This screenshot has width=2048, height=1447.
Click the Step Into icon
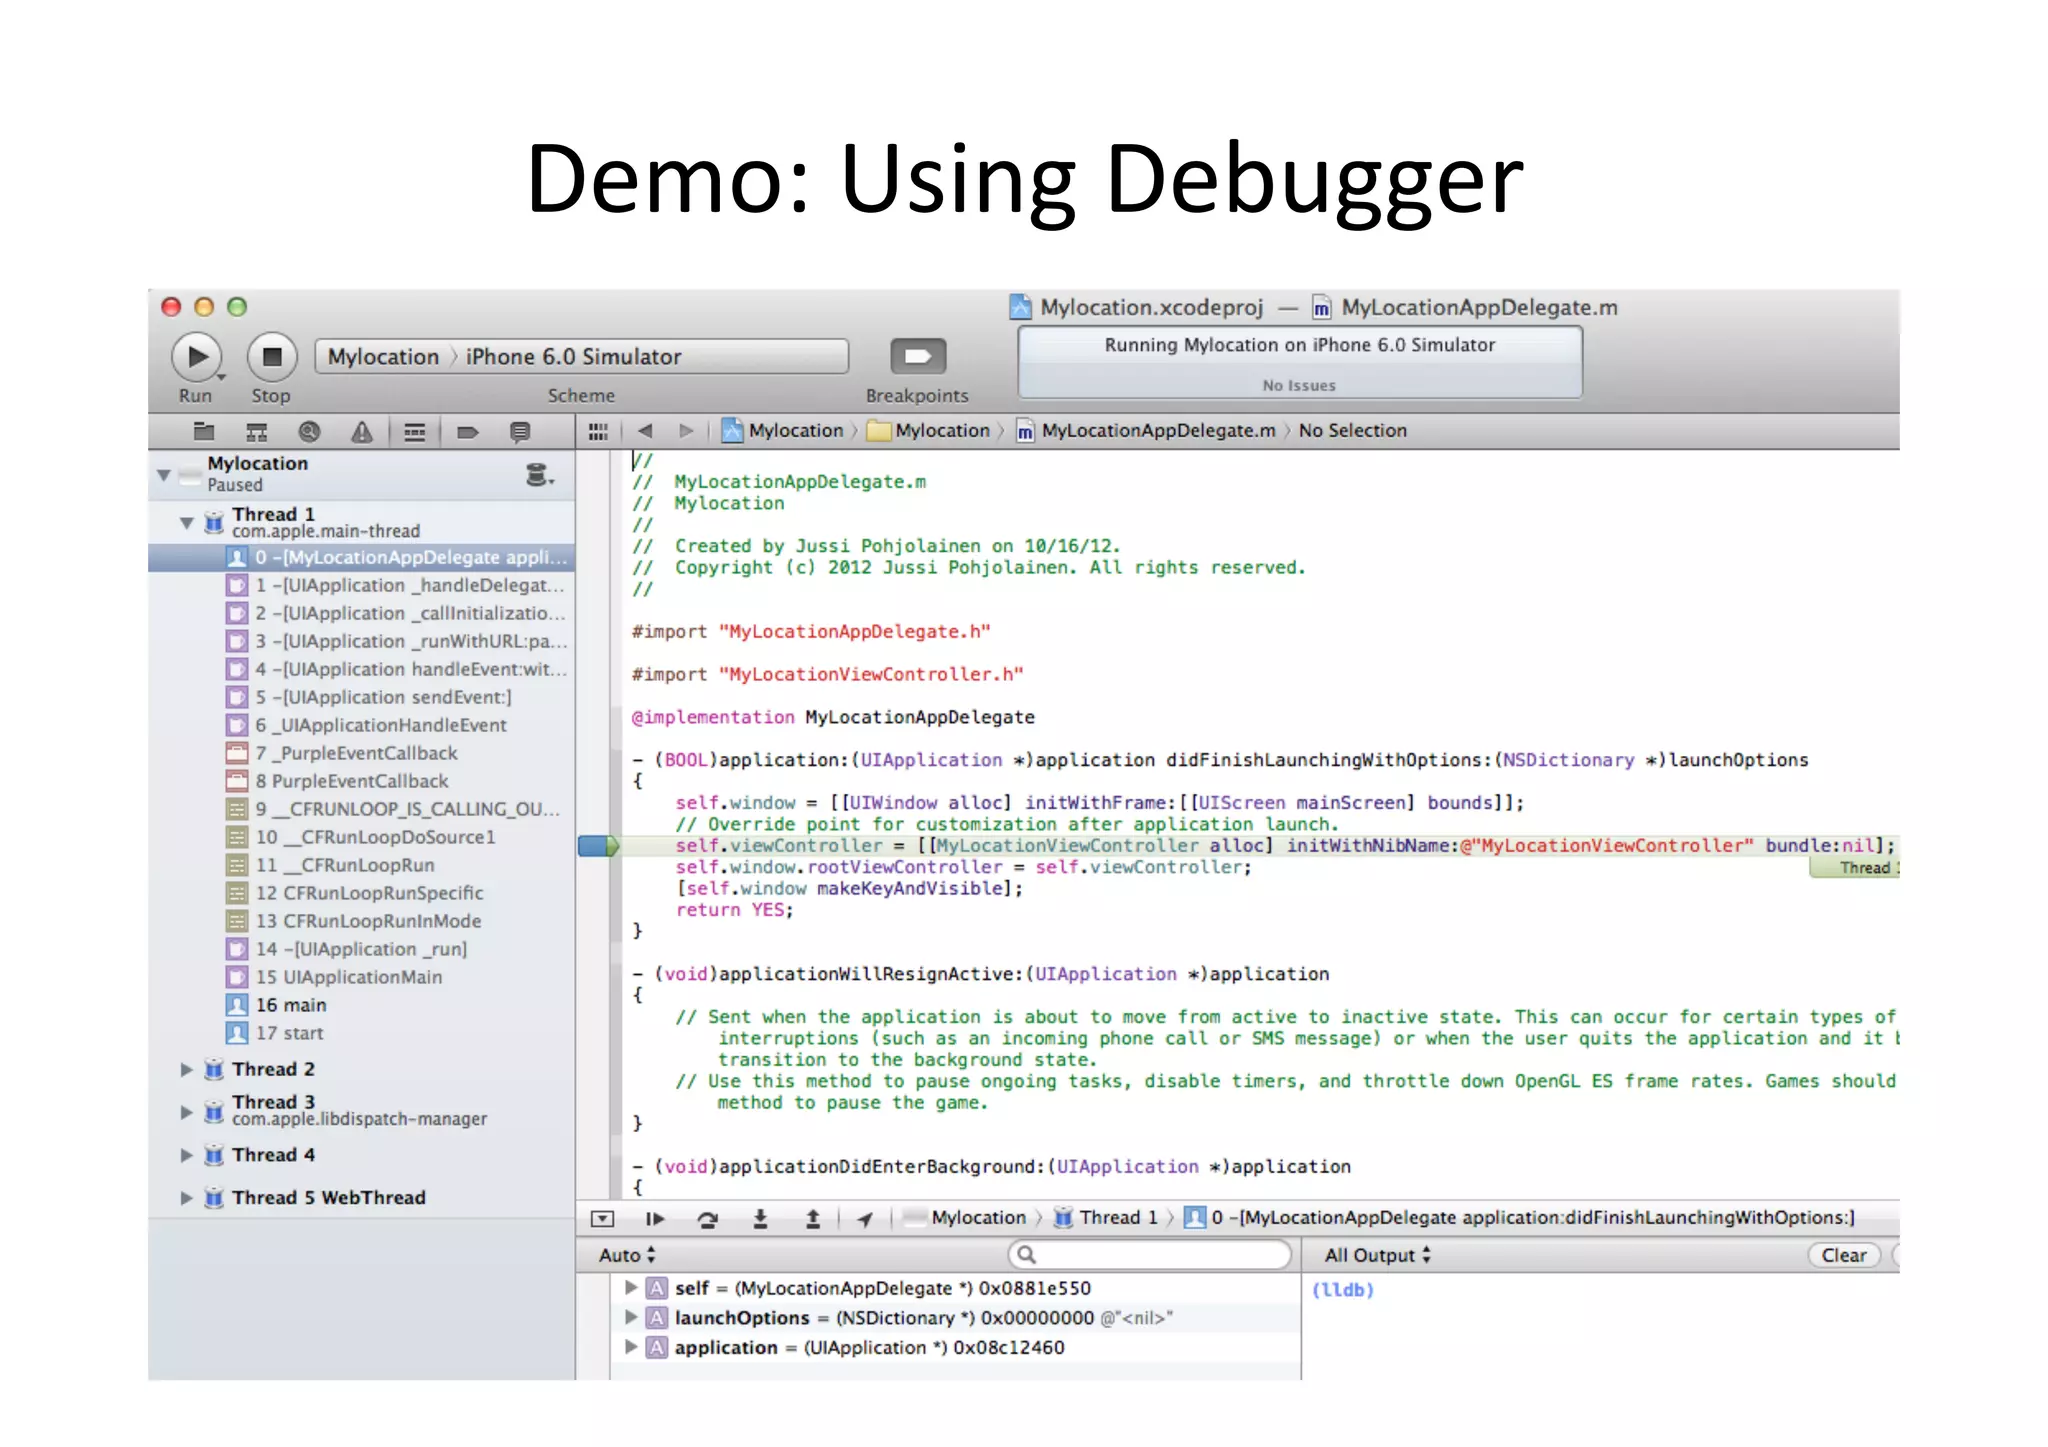760,1219
